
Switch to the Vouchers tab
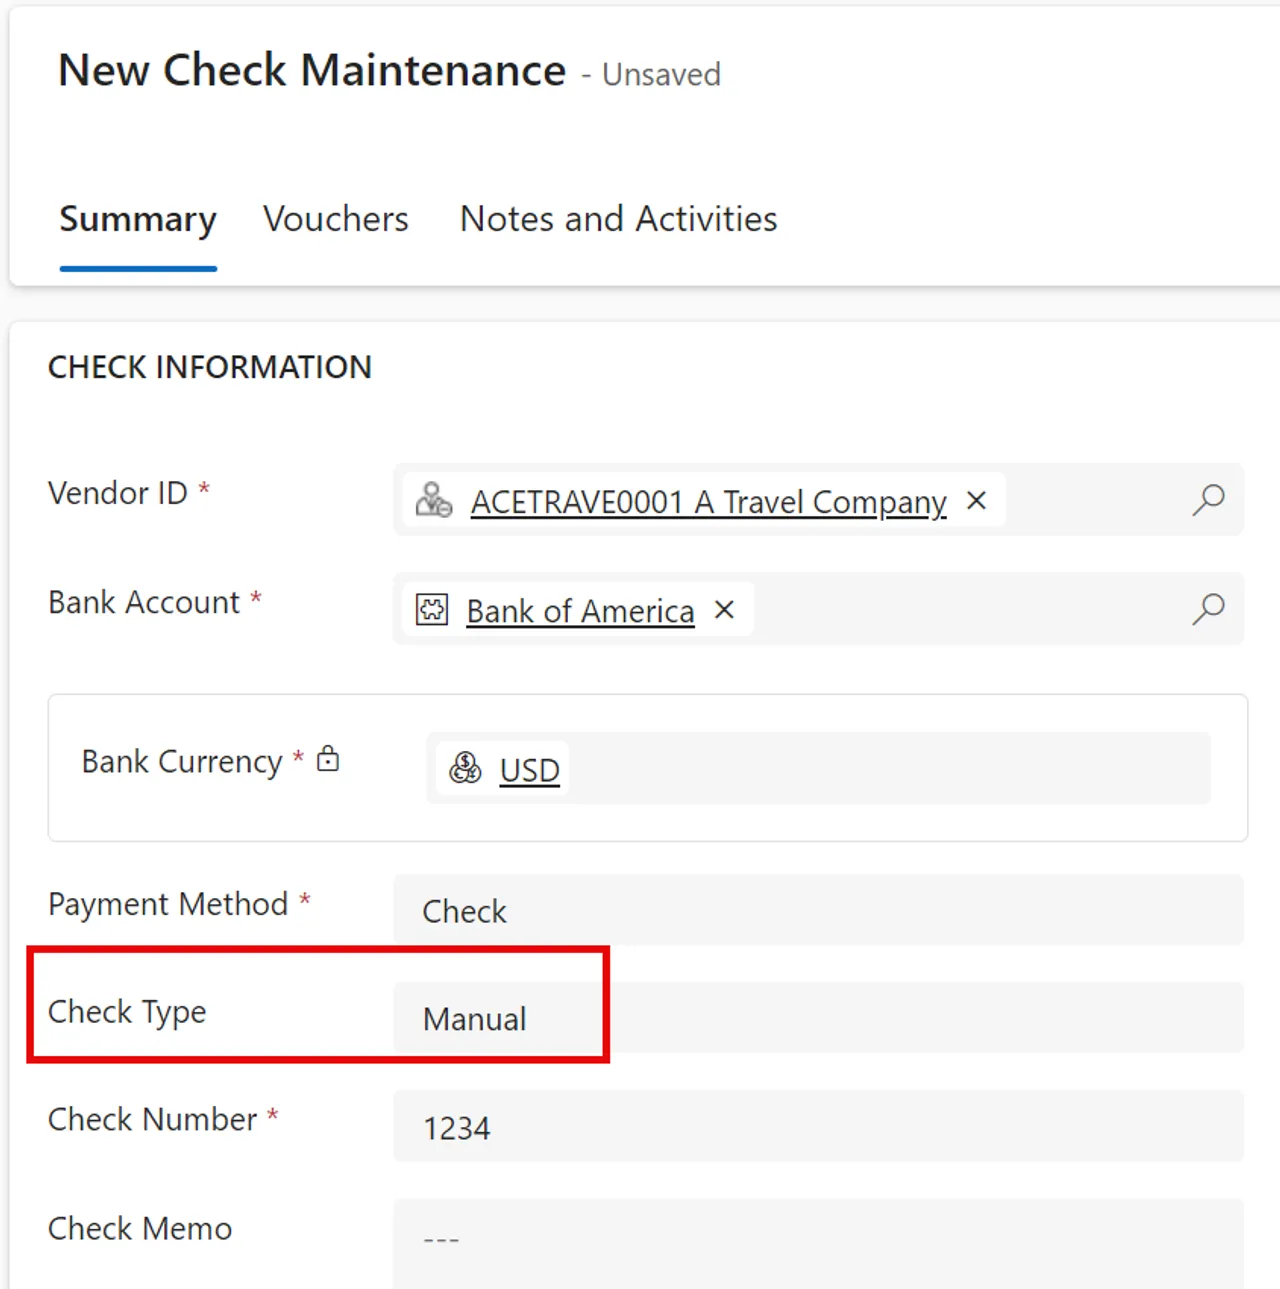tap(336, 219)
